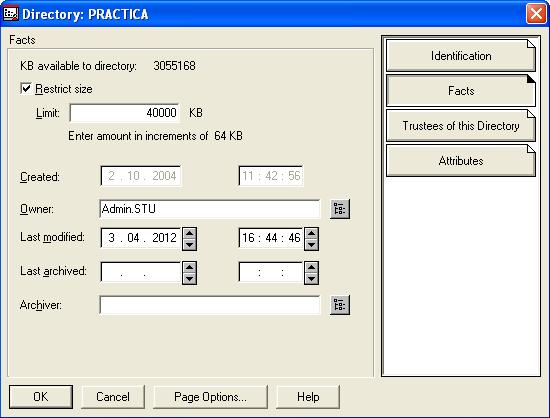Increase the Last archived date with the up arrow

(x=189, y=267)
